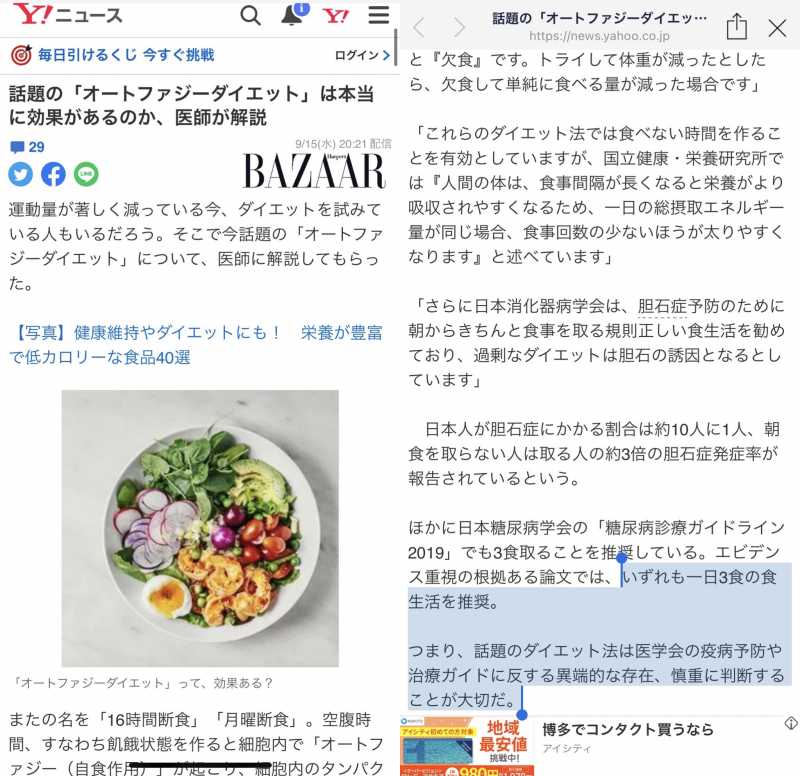Tap the Yahoo!ニュース logo
This screenshot has width=800, height=776.
click(x=67, y=14)
